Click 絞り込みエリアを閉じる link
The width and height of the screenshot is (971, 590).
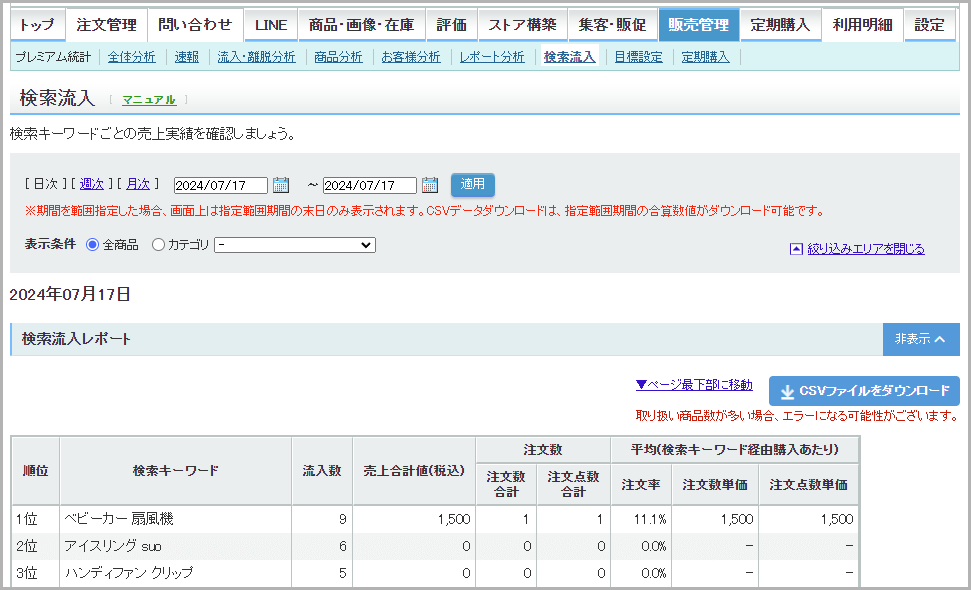[x=866, y=249]
